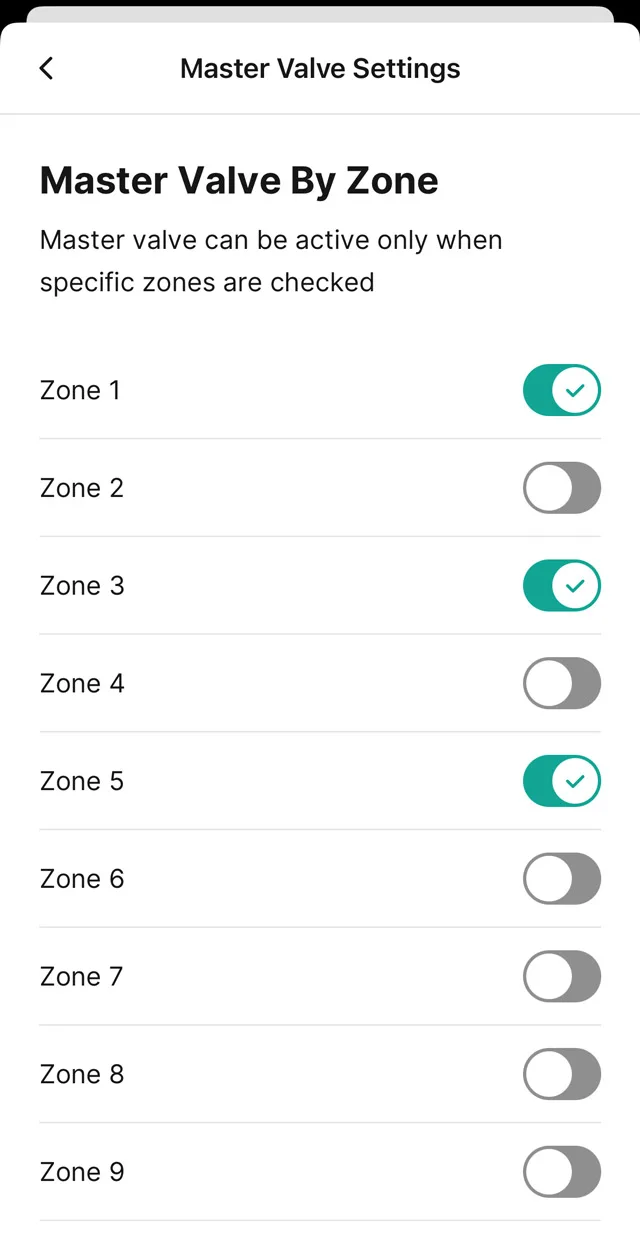The height and width of the screenshot is (1254, 640).
Task: Tap the zone description text below the heading
Action: pyautogui.click(x=270, y=260)
